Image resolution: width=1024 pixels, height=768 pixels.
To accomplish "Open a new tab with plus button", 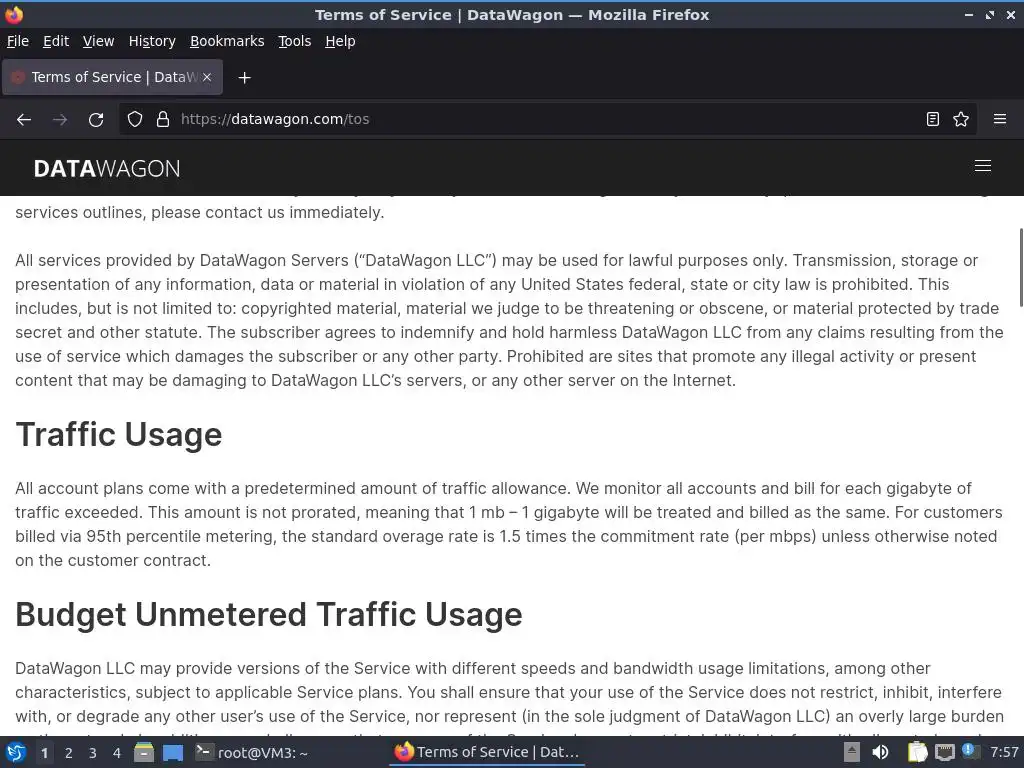I will pos(244,78).
